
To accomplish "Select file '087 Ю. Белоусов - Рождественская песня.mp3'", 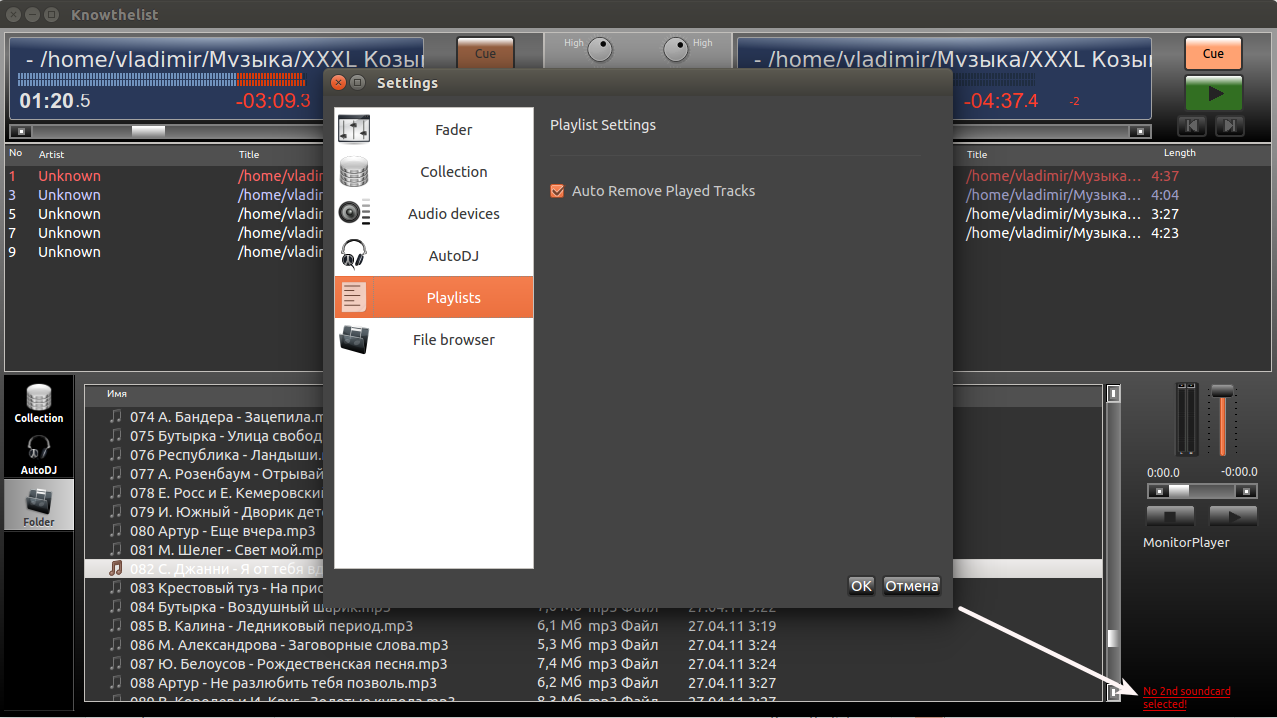I will click(288, 664).
